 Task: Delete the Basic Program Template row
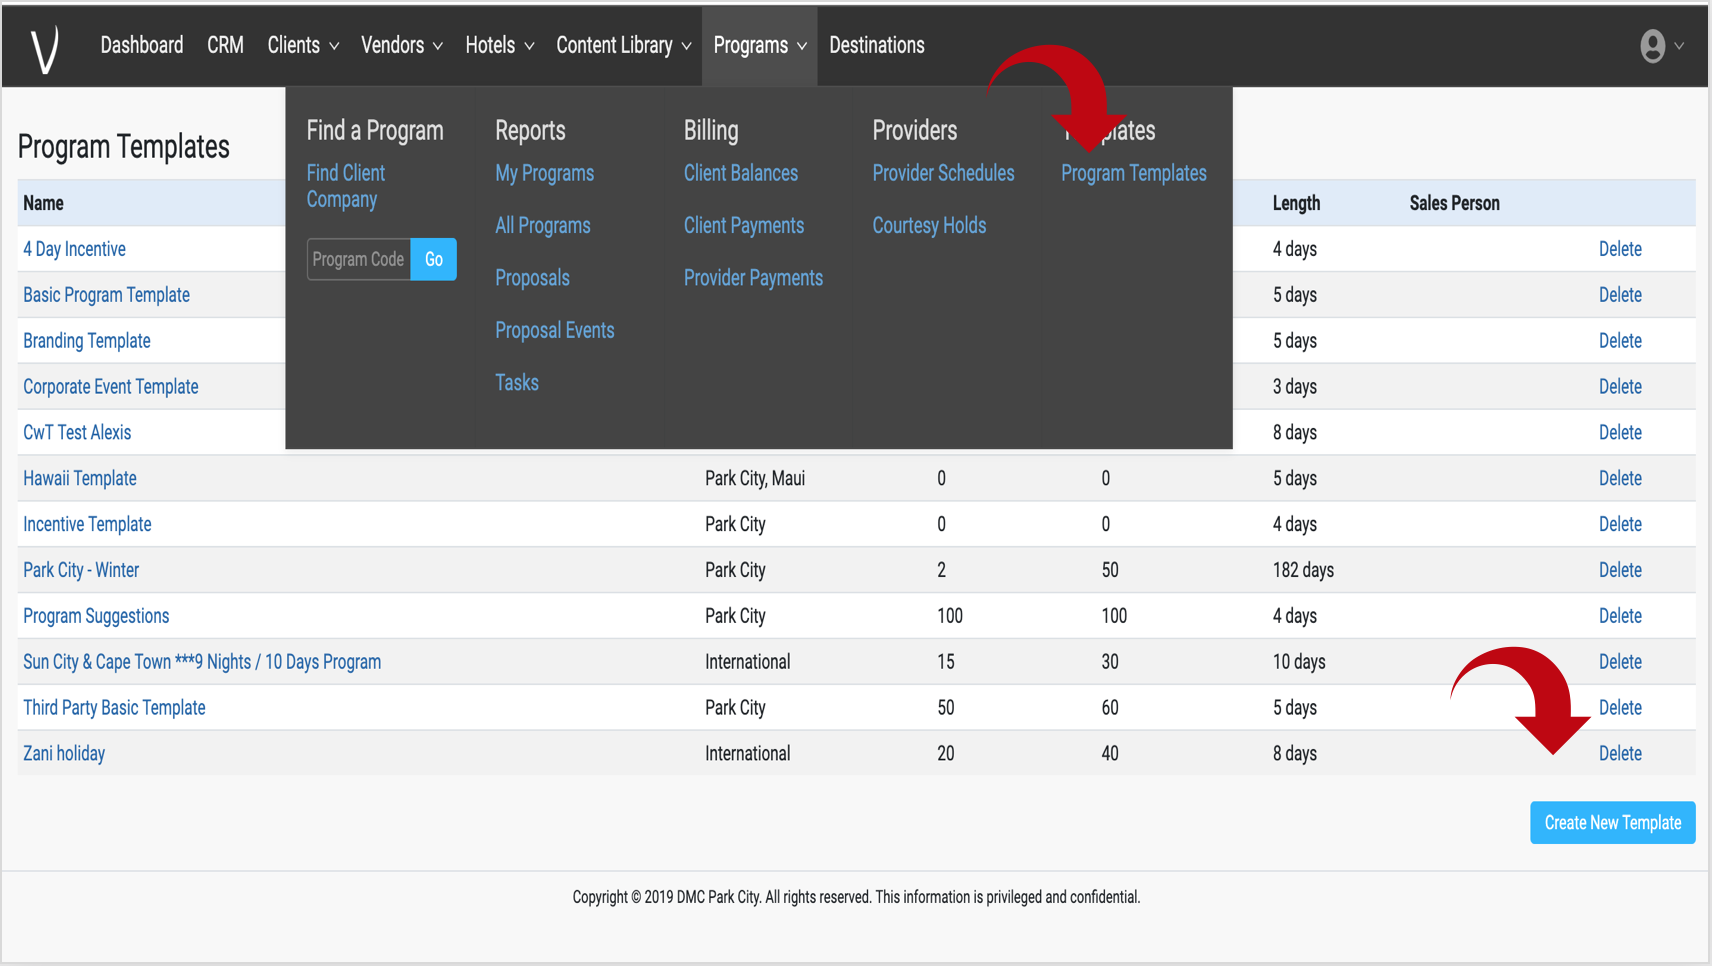(x=1620, y=295)
